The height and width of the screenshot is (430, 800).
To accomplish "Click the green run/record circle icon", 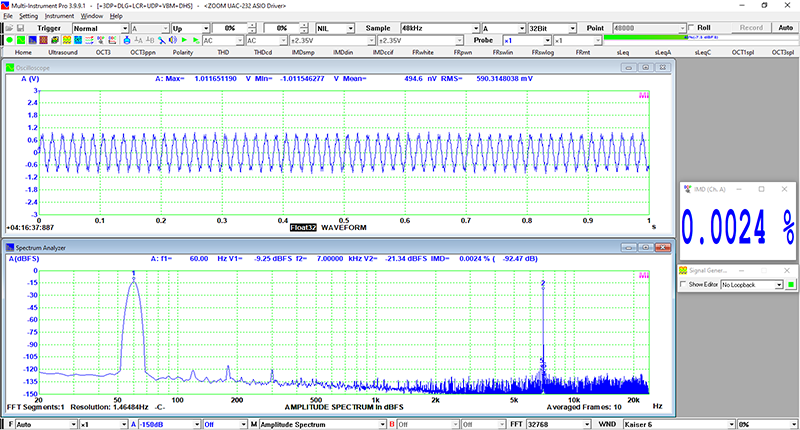I will click(x=8, y=40).
